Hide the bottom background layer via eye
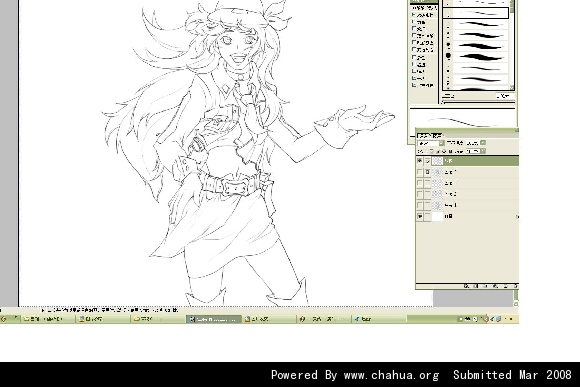Viewport: 580px width, 387px height. 419,216
